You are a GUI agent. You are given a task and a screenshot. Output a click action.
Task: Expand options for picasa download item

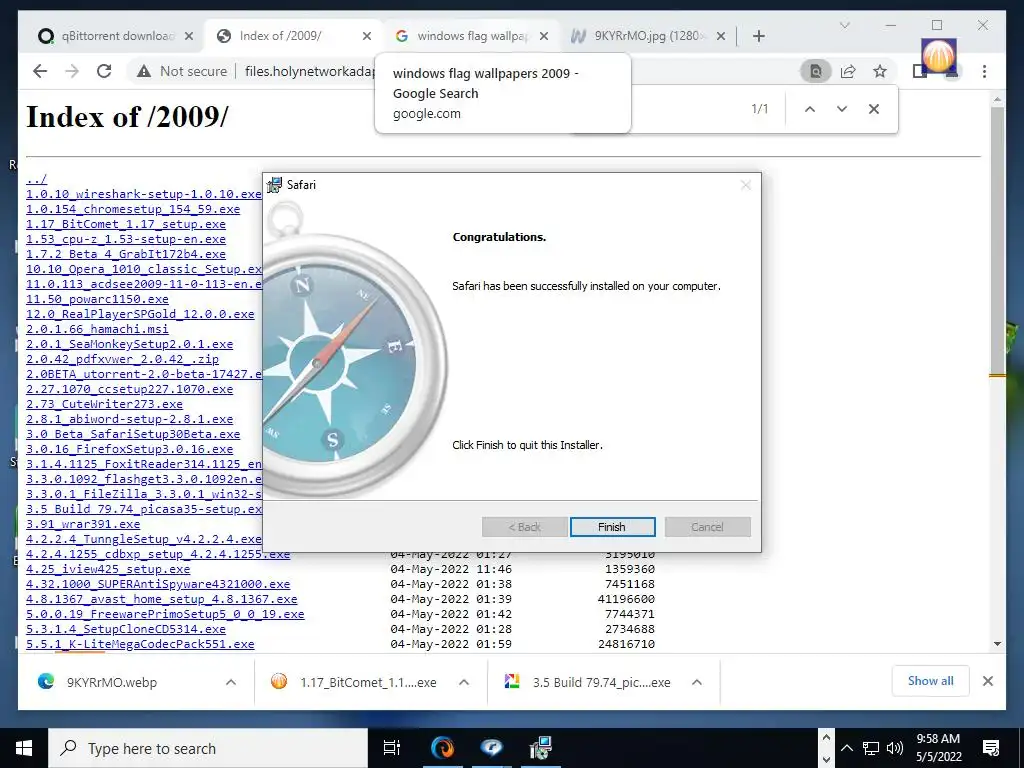click(x=697, y=682)
